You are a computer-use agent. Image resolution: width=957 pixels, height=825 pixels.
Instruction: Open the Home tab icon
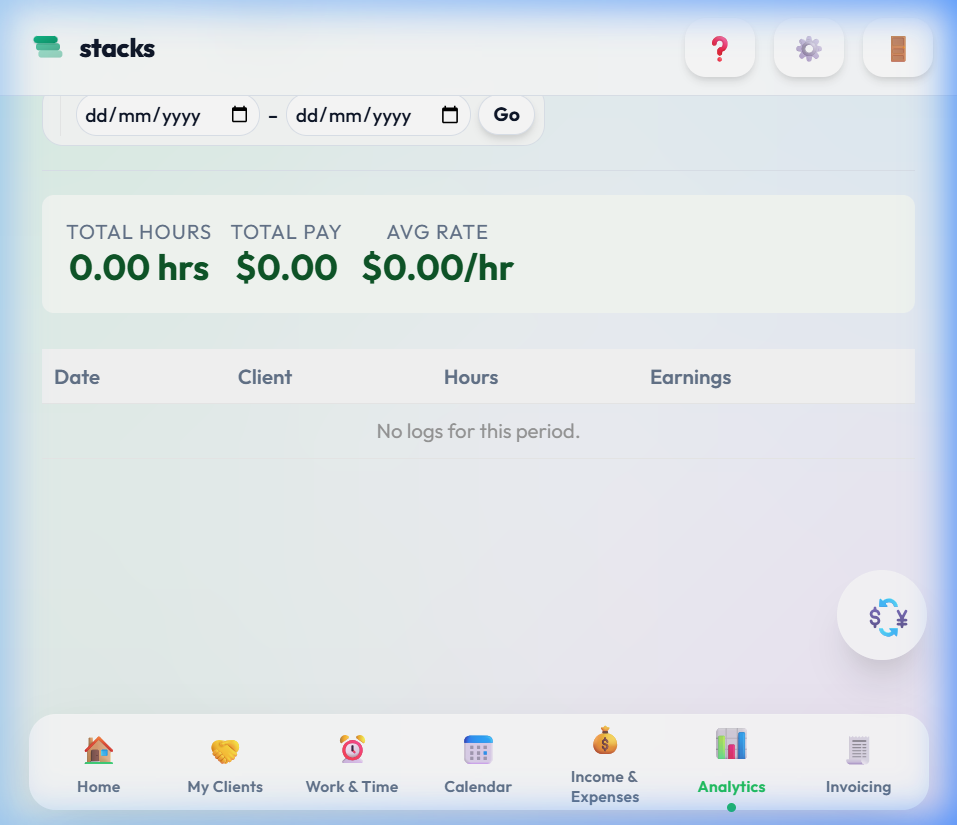pos(98,749)
